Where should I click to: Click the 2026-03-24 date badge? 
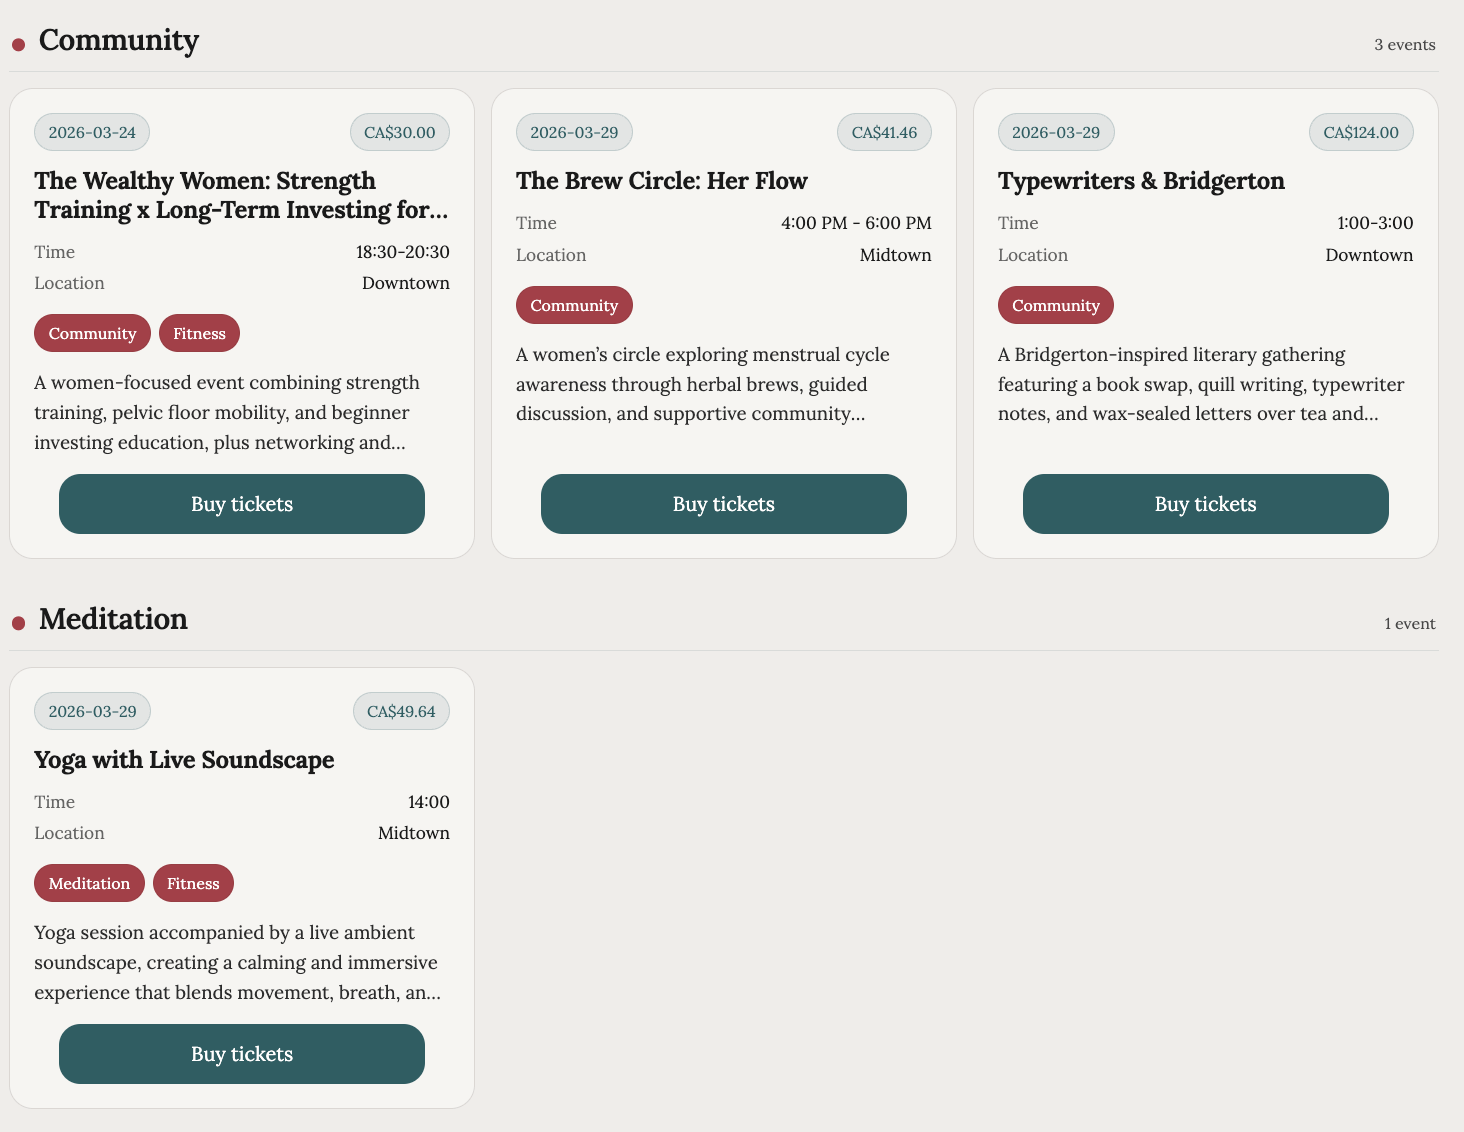pos(92,132)
